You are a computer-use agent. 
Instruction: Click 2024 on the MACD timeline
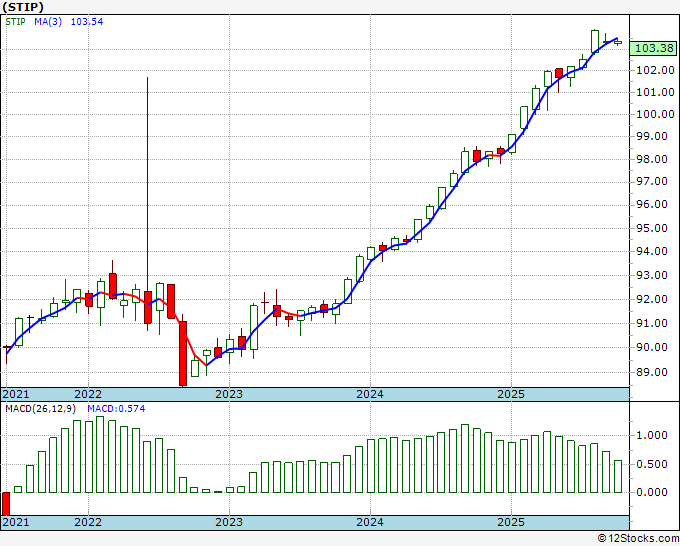[370, 522]
